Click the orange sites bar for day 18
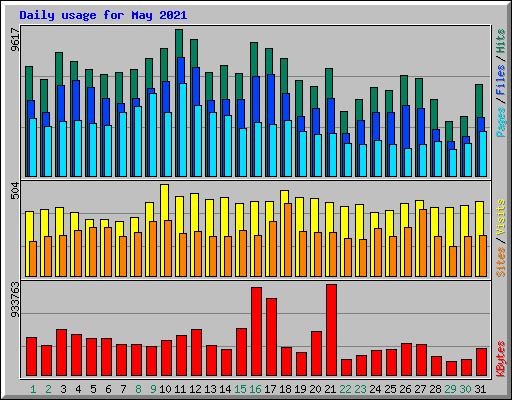This screenshot has width=512, height=400. (288, 240)
